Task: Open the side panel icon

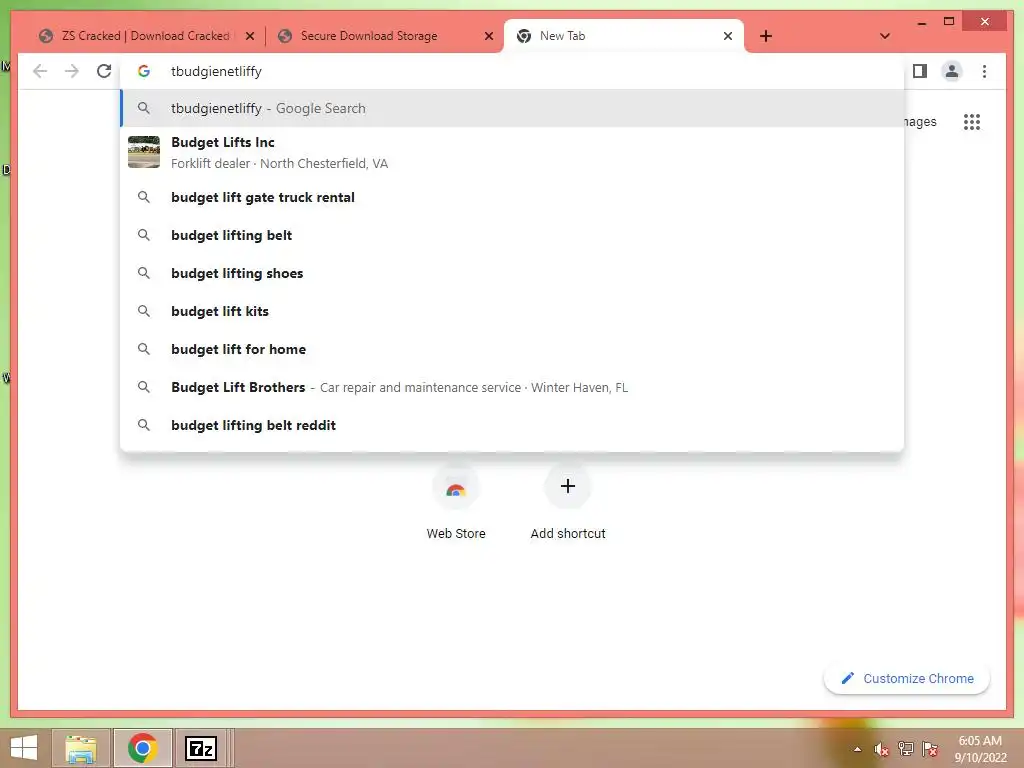Action: 920,71
